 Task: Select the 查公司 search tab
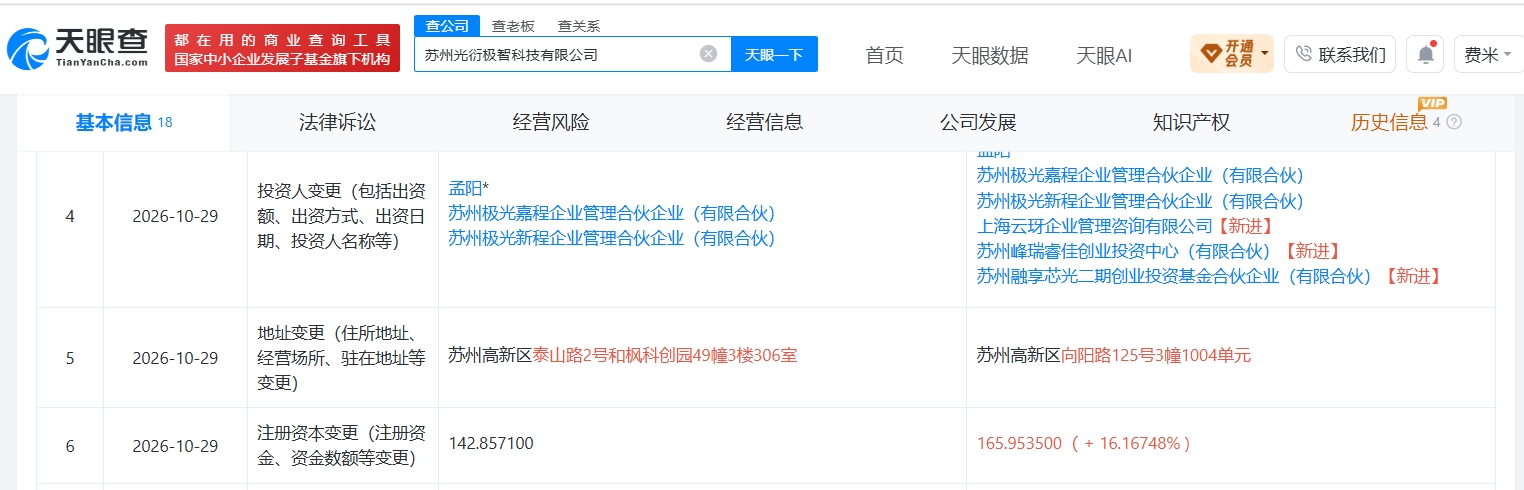[446, 26]
